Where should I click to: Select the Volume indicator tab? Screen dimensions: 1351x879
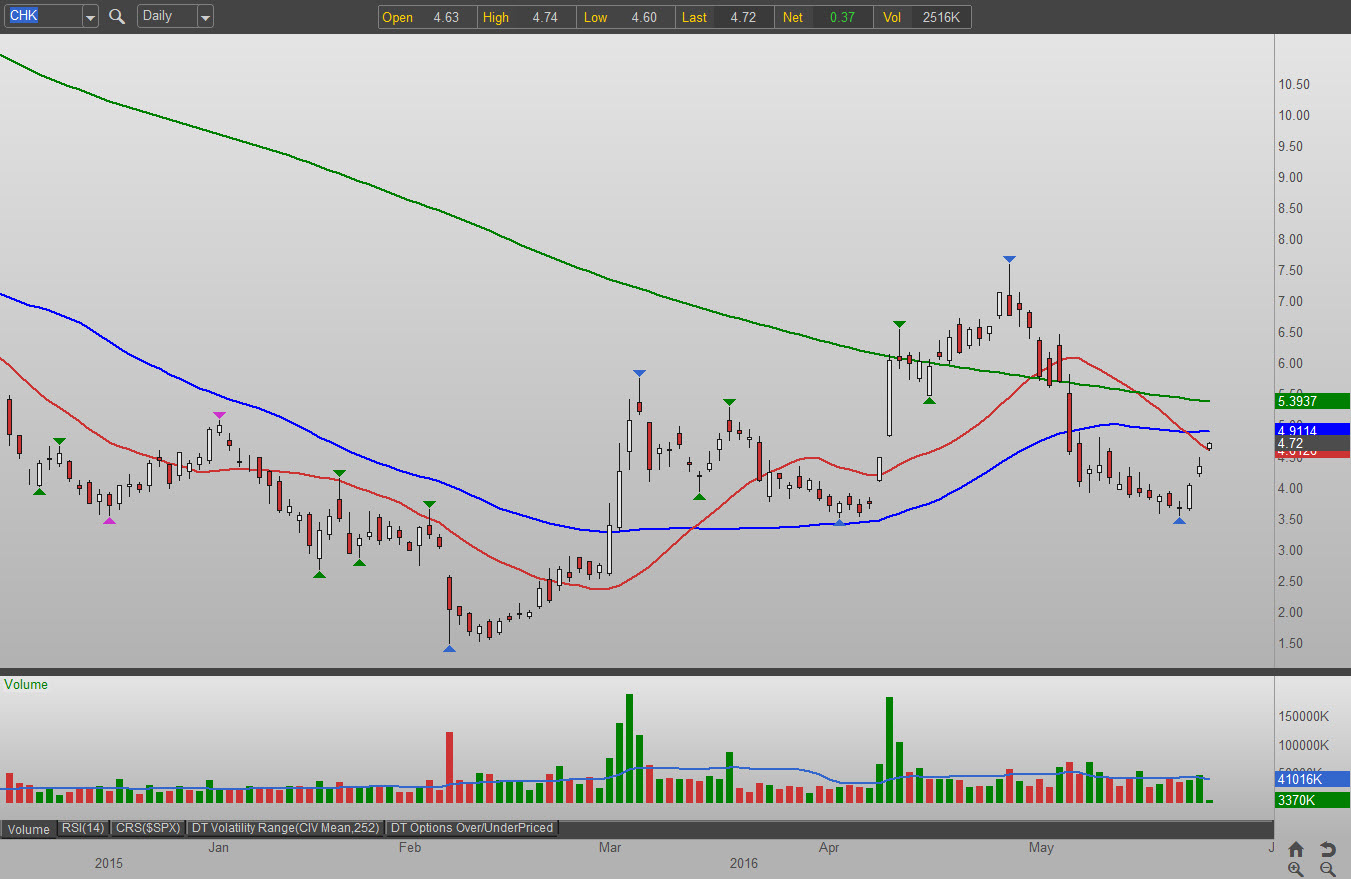click(x=29, y=828)
